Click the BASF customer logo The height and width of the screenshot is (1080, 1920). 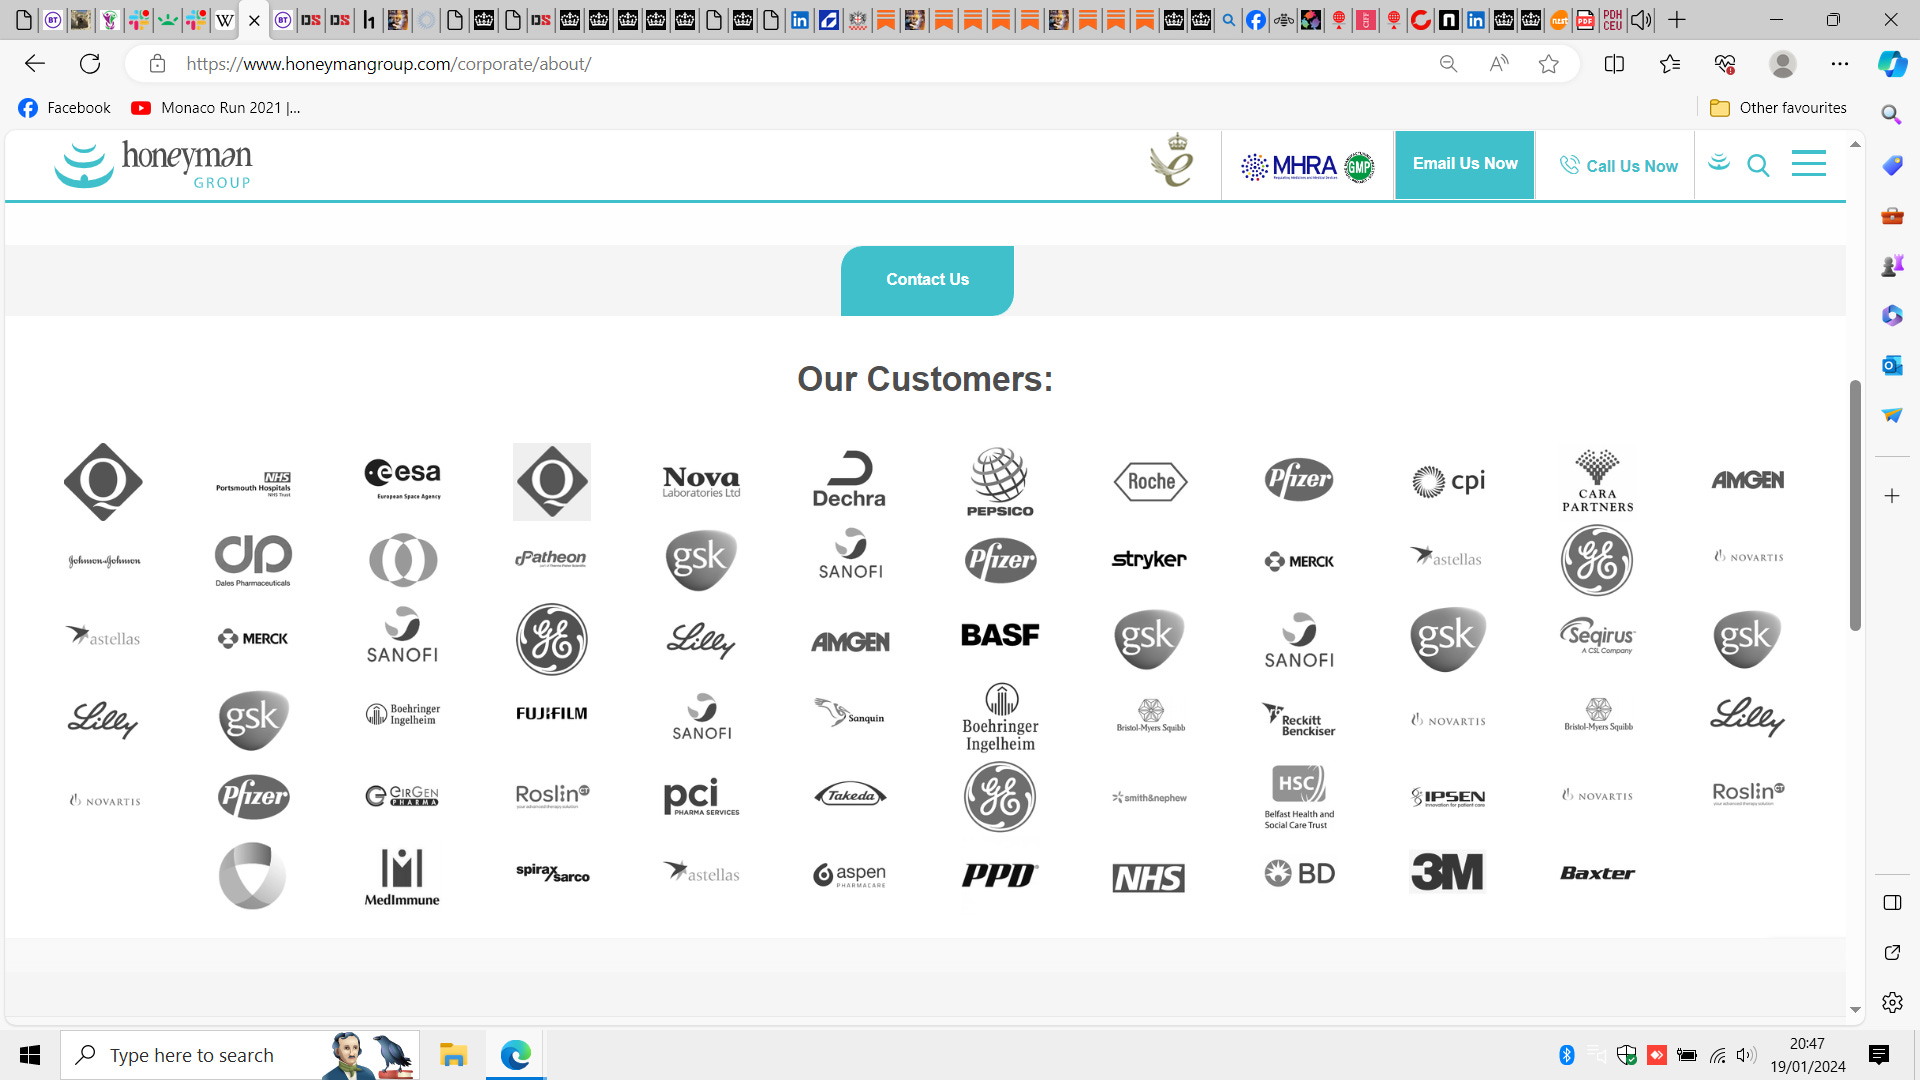[1000, 635]
